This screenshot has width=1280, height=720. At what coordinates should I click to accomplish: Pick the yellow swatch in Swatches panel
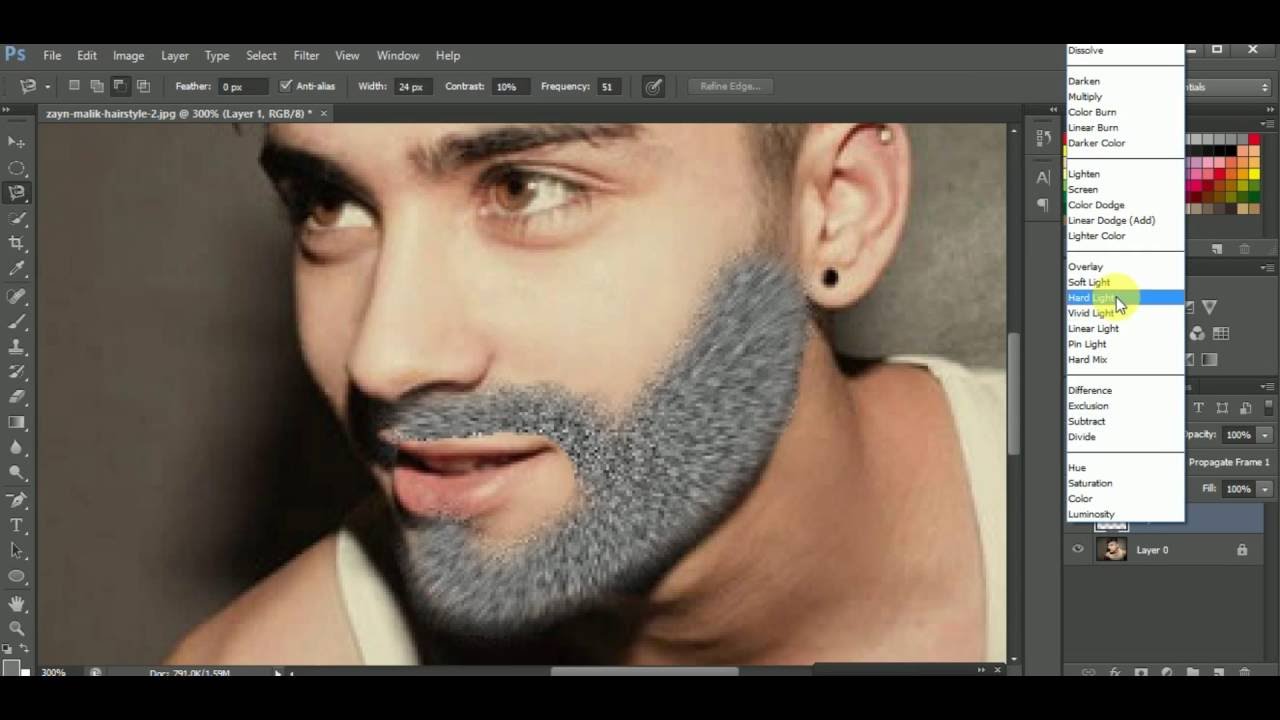point(1254,174)
